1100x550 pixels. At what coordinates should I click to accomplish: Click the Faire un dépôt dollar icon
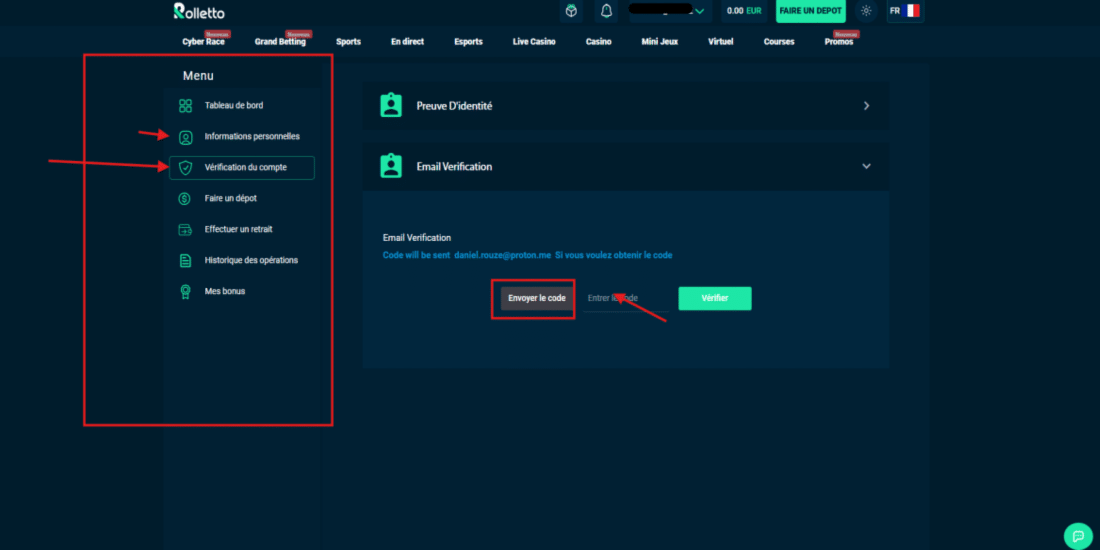click(185, 199)
